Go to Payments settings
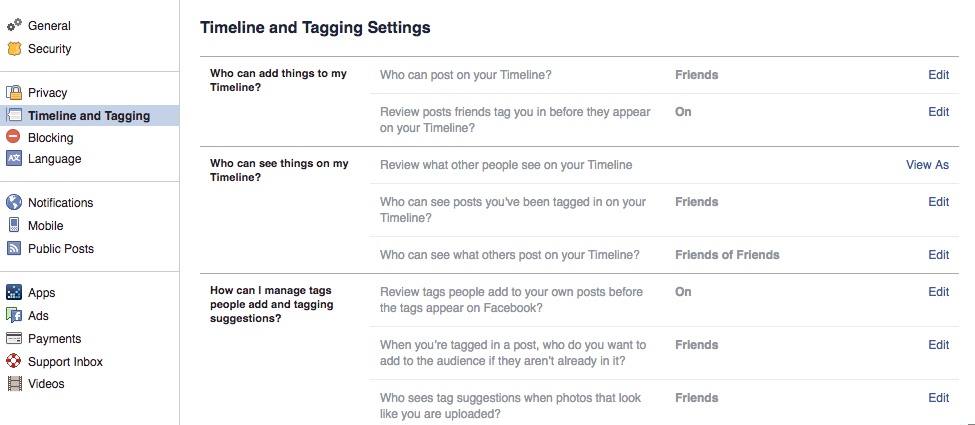Image resolution: width=975 pixels, height=425 pixels. click(x=55, y=339)
